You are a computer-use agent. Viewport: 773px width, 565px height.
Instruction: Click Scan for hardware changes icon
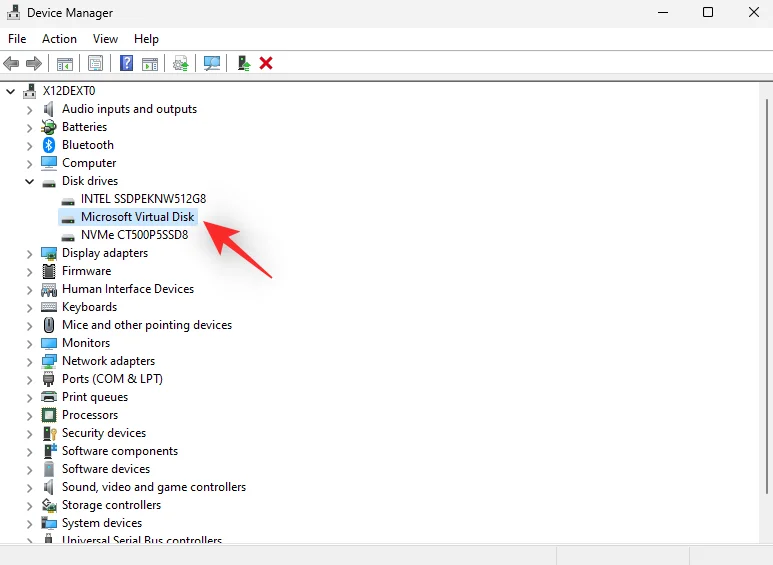click(212, 63)
